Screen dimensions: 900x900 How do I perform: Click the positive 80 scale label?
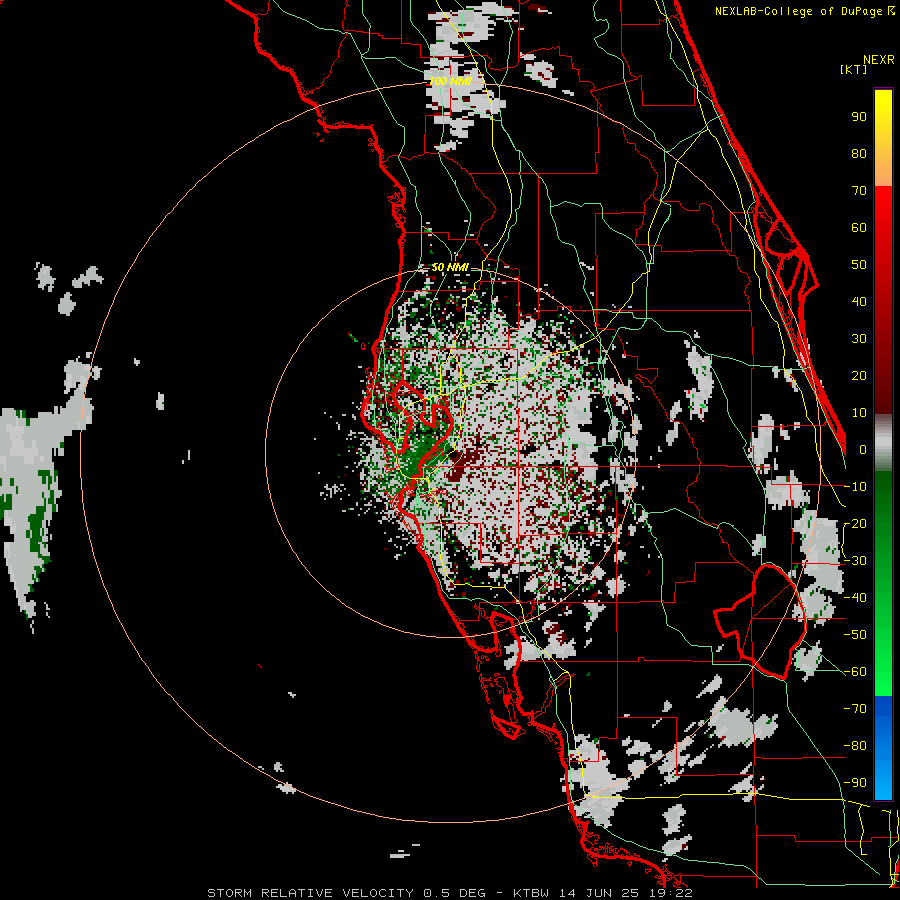tap(859, 154)
